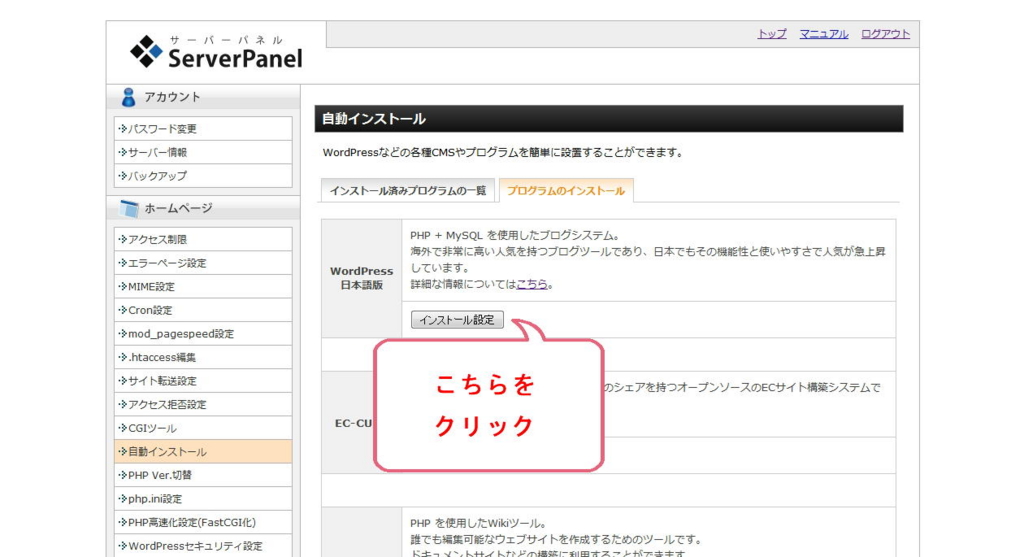Click the ホームページ section header
Image resolution: width=1024 pixels, height=557 pixels.
click(x=203, y=208)
